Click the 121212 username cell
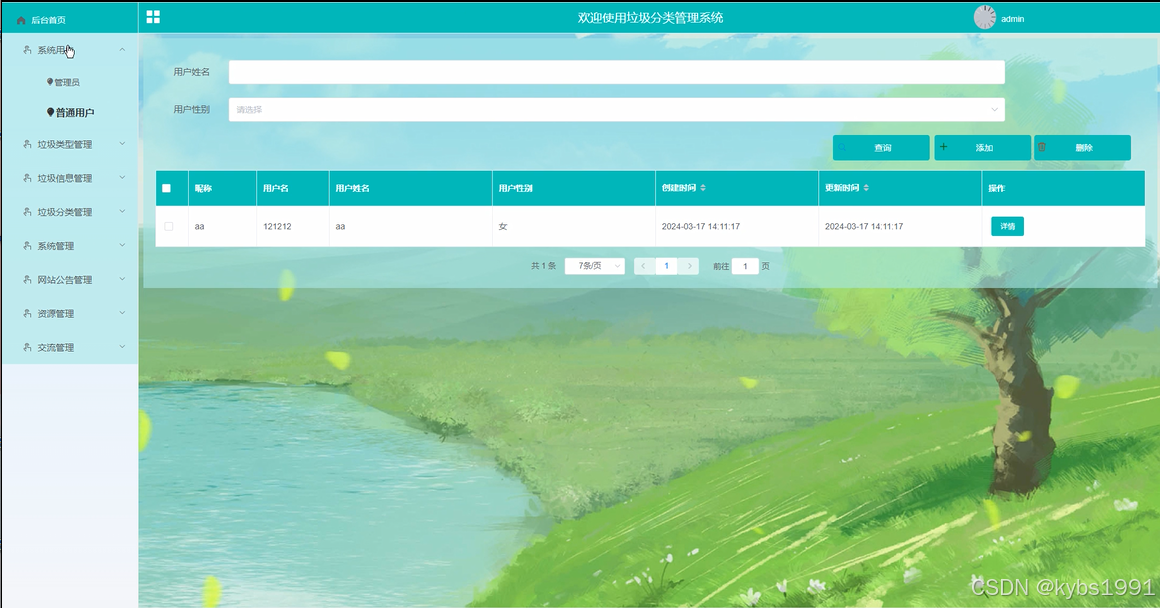 (x=277, y=226)
